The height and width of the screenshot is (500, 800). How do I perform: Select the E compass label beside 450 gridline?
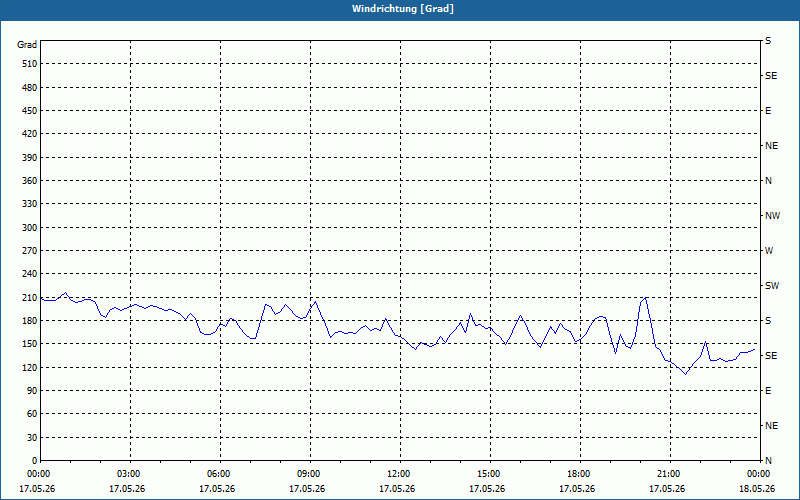coord(768,111)
